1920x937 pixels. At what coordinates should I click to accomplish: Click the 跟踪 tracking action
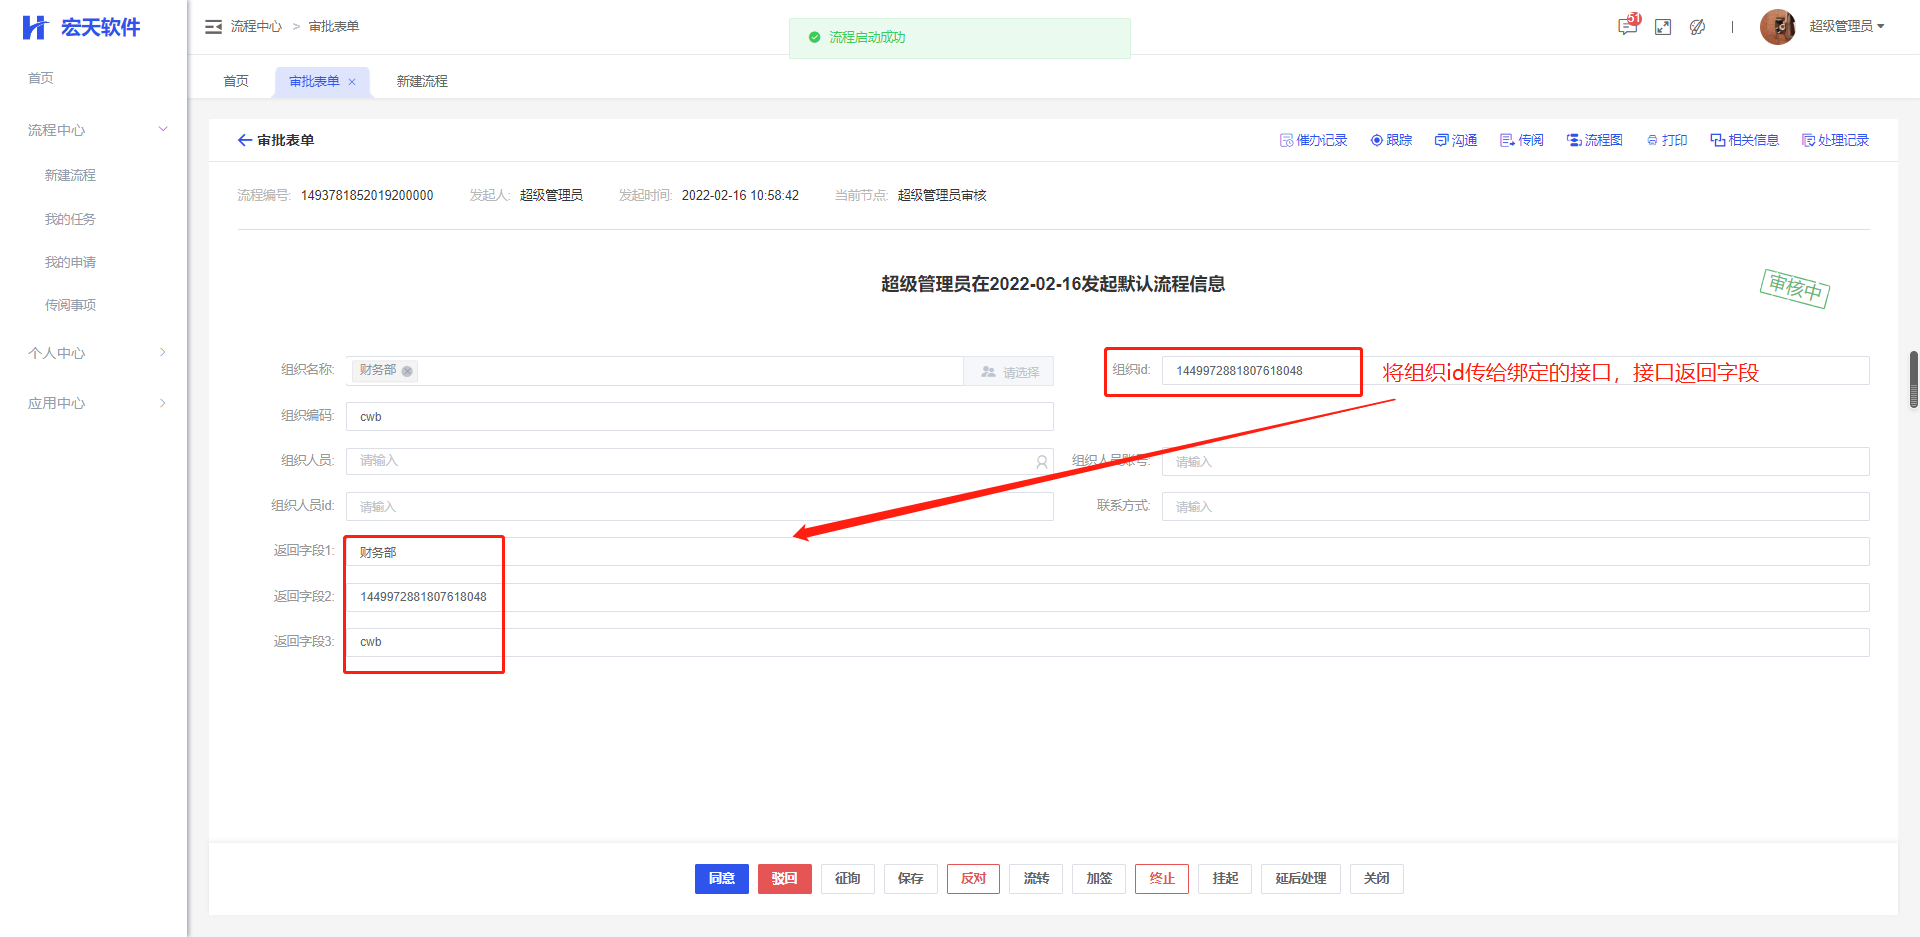[x=1391, y=141]
